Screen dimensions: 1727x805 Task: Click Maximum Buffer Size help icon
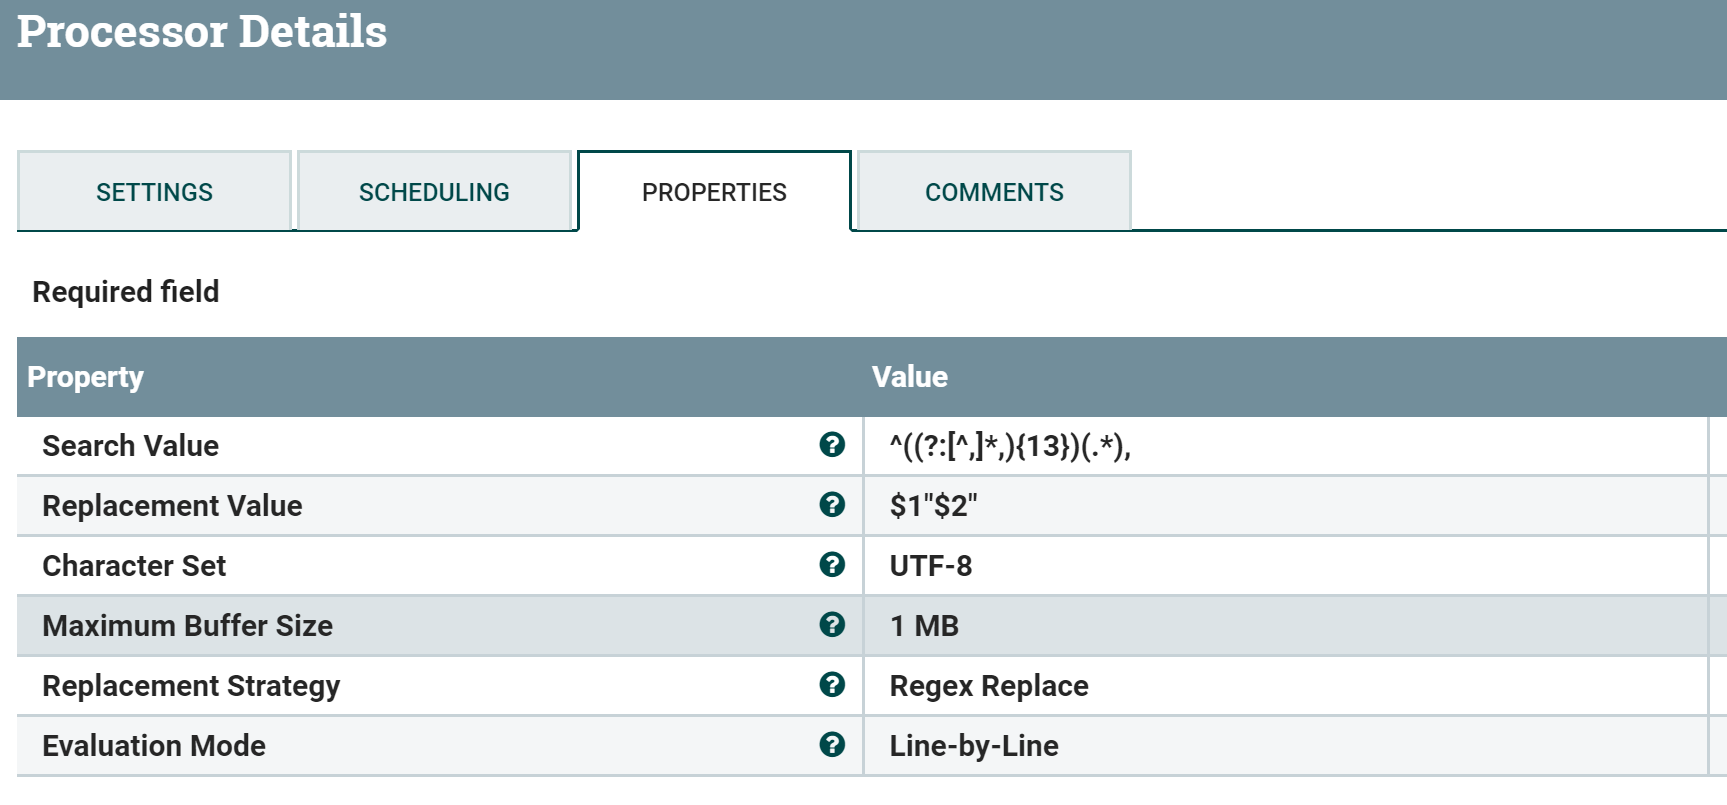click(x=831, y=625)
